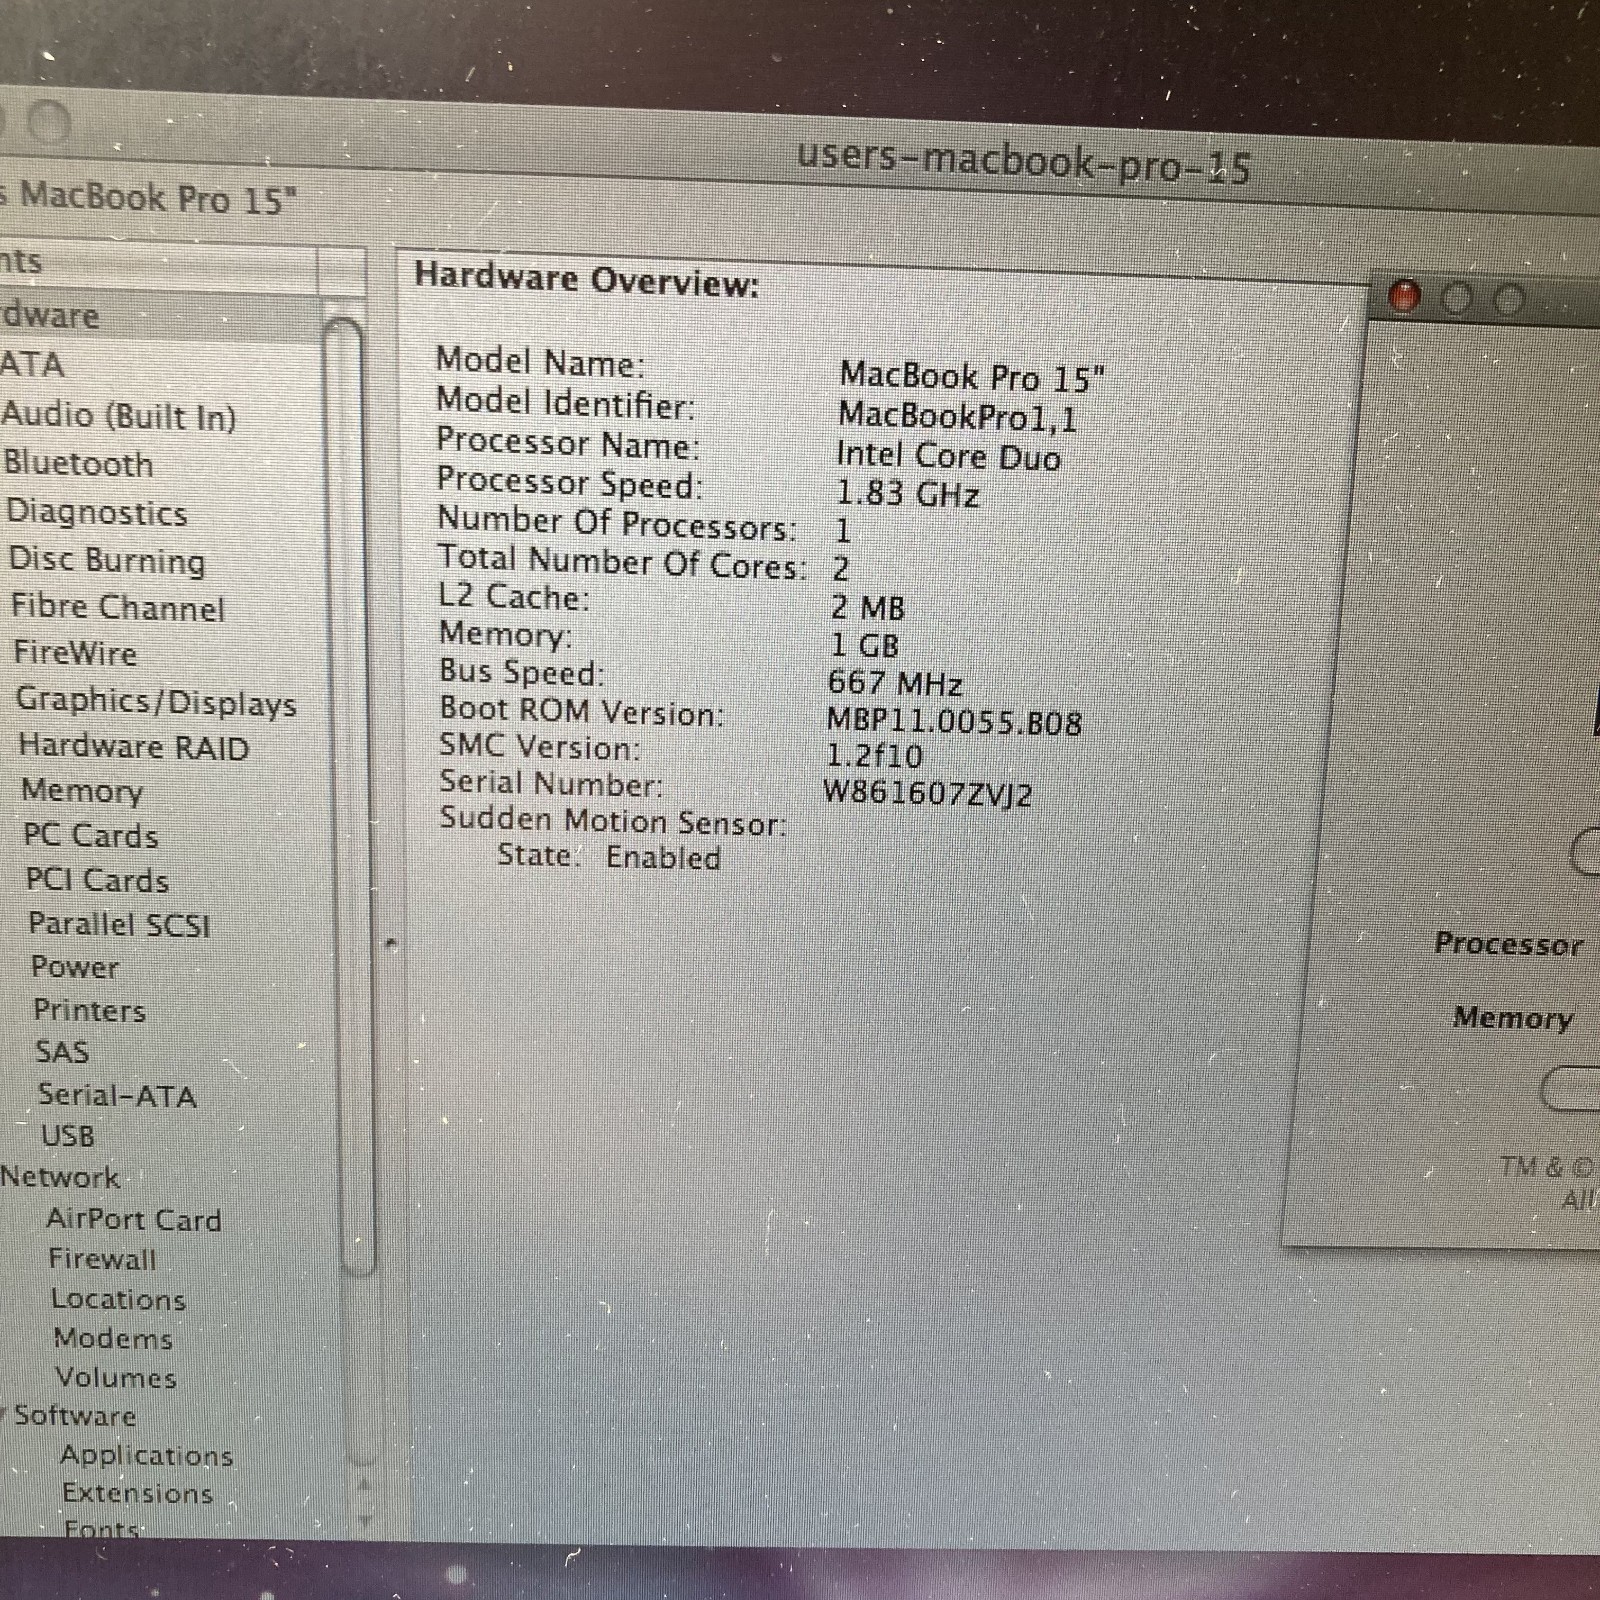Screen dimensions: 1600x1600
Task: Click Memory label in About This Mac
Action: pos(1513,1017)
